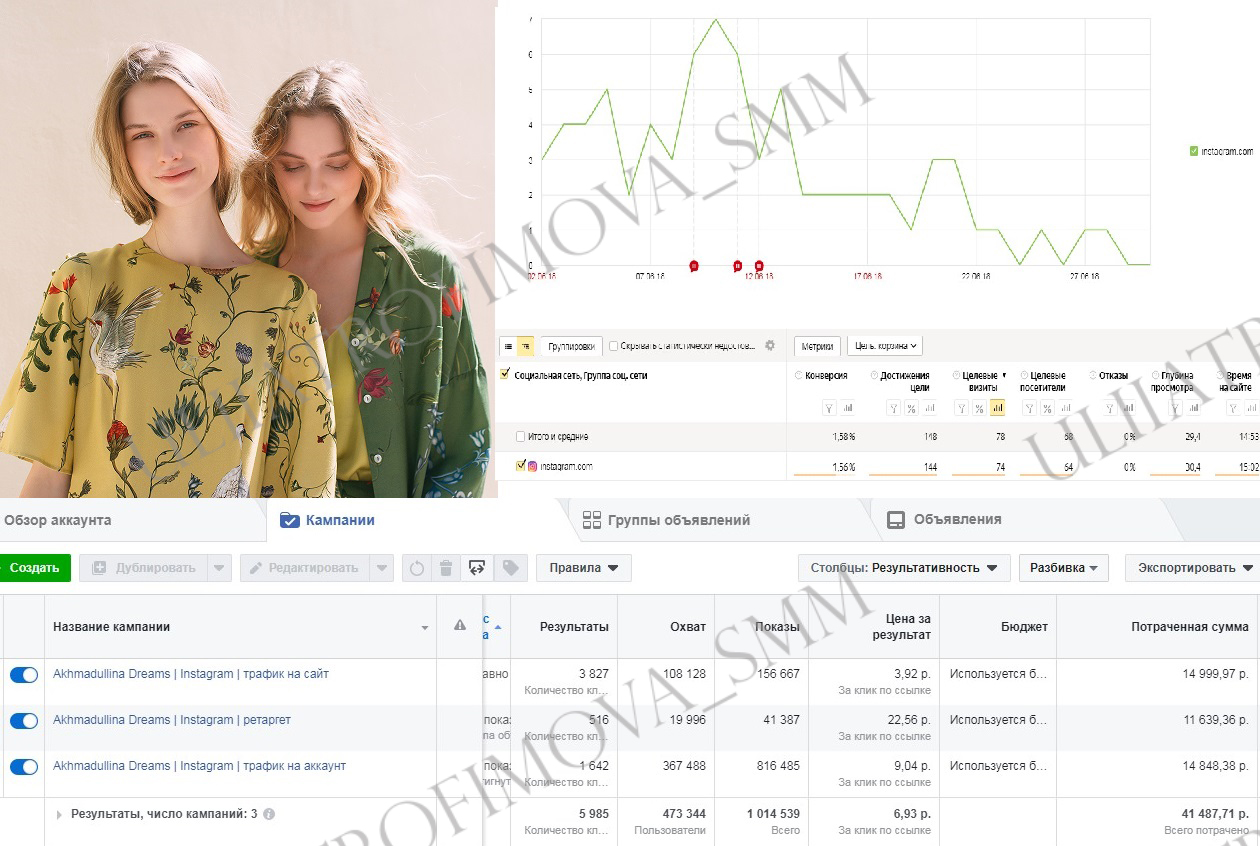Select the '108 128' reach cell
1260x846 pixels.
click(685, 674)
